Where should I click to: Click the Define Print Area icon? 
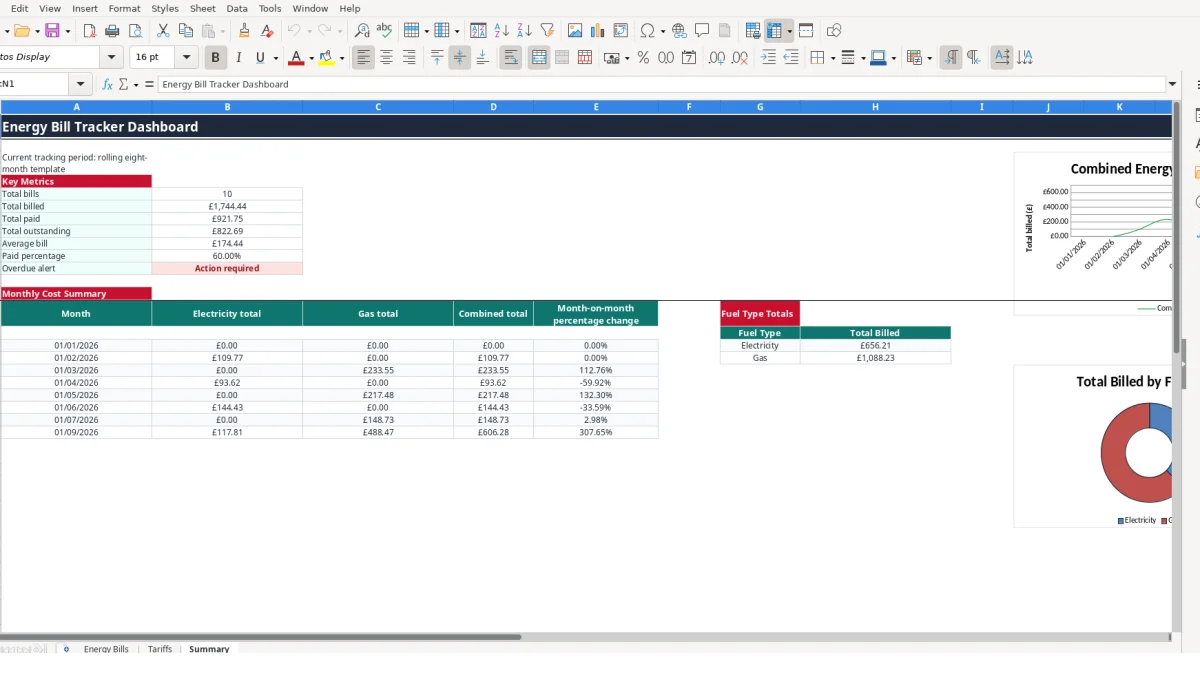click(753, 31)
